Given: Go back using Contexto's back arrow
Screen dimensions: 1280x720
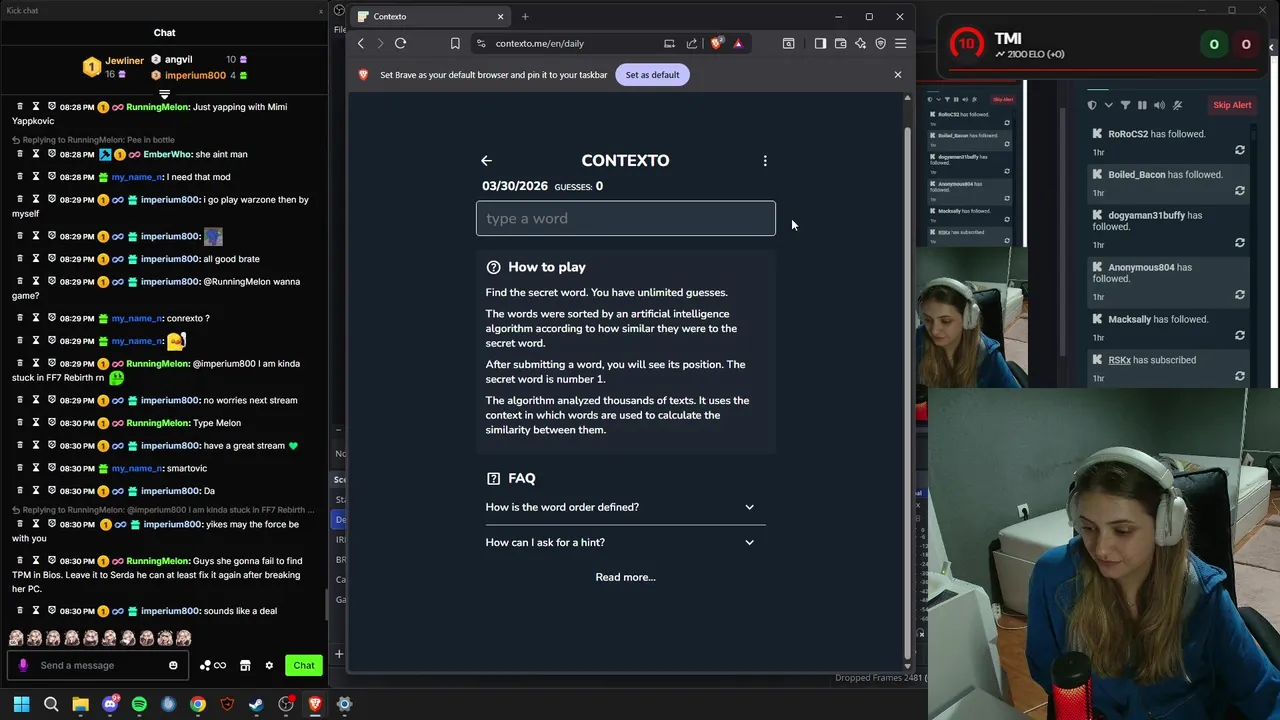Looking at the screenshot, I should click(x=486, y=160).
